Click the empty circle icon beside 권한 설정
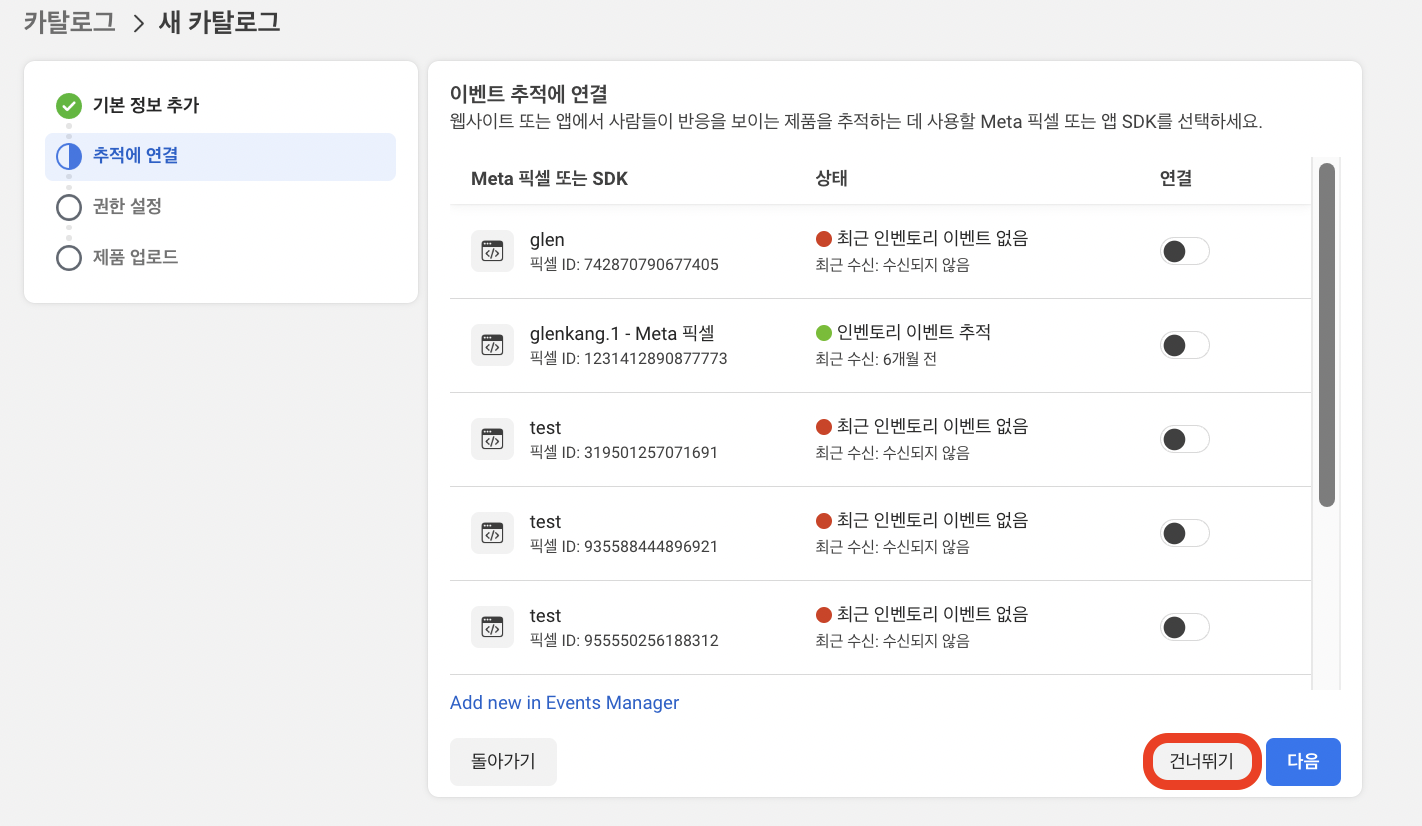Image resolution: width=1422 pixels, height=826 pixels. click(x=68, y=207)
